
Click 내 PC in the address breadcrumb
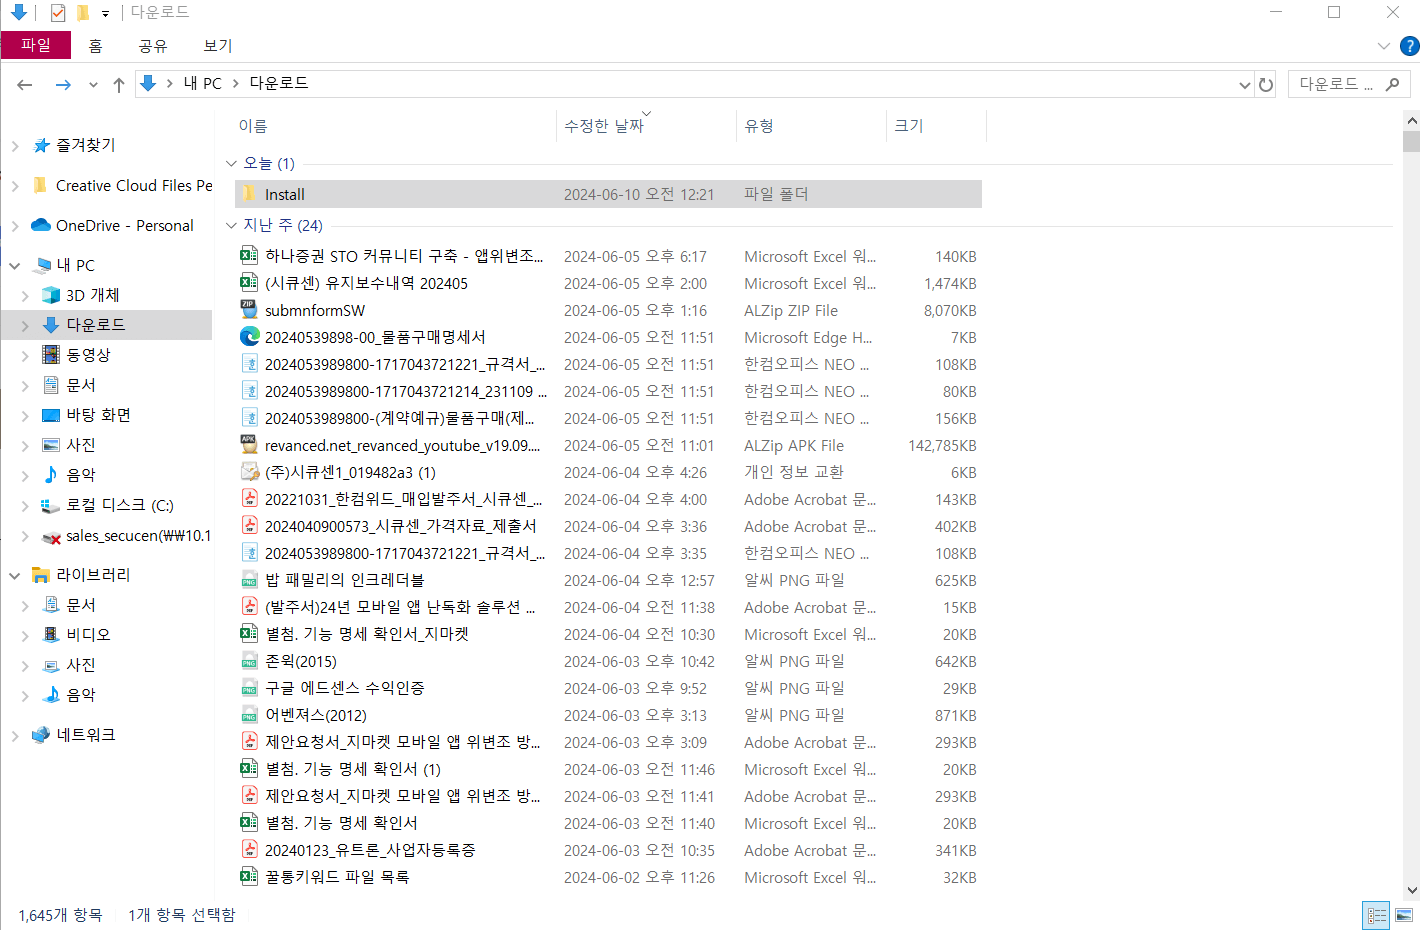click(203, 83)
